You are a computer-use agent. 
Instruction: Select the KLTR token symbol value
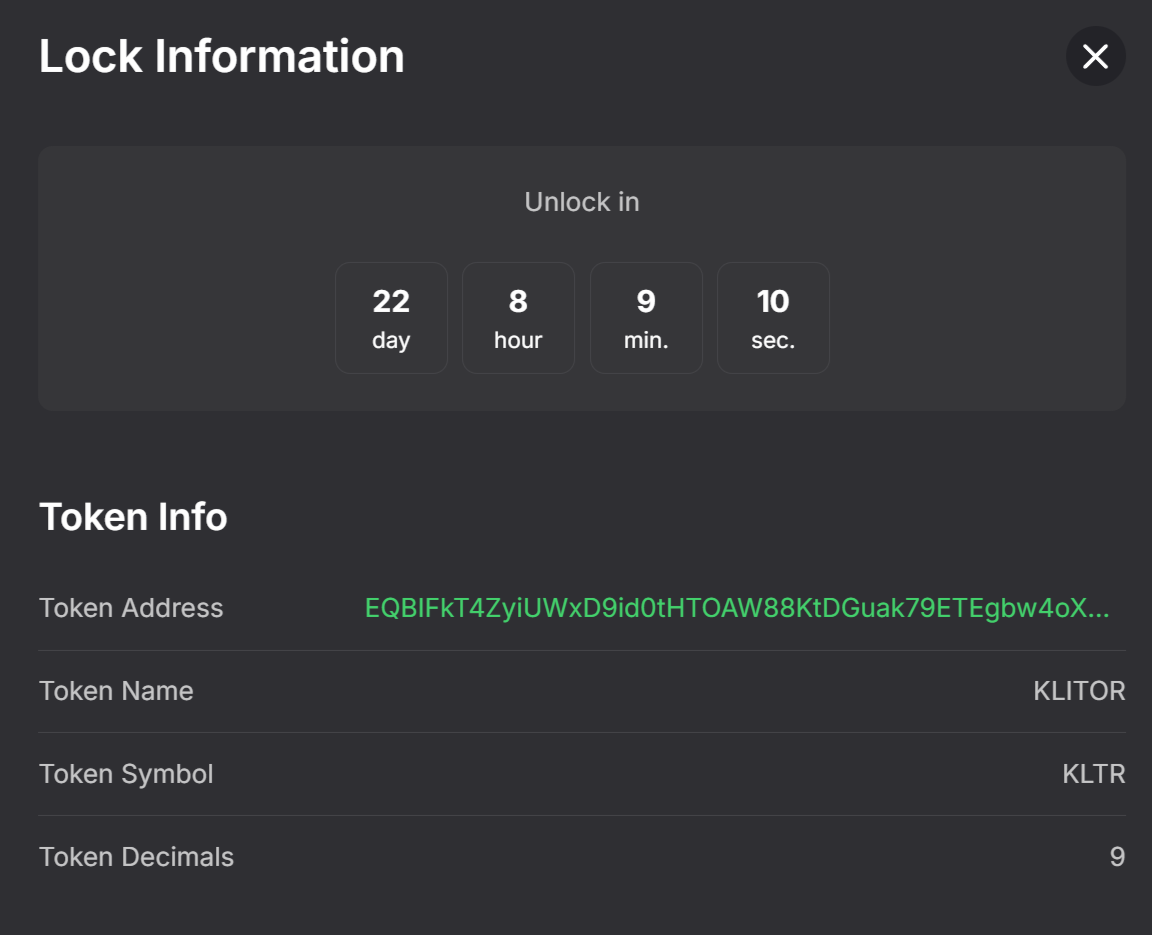pos(1093,774)
